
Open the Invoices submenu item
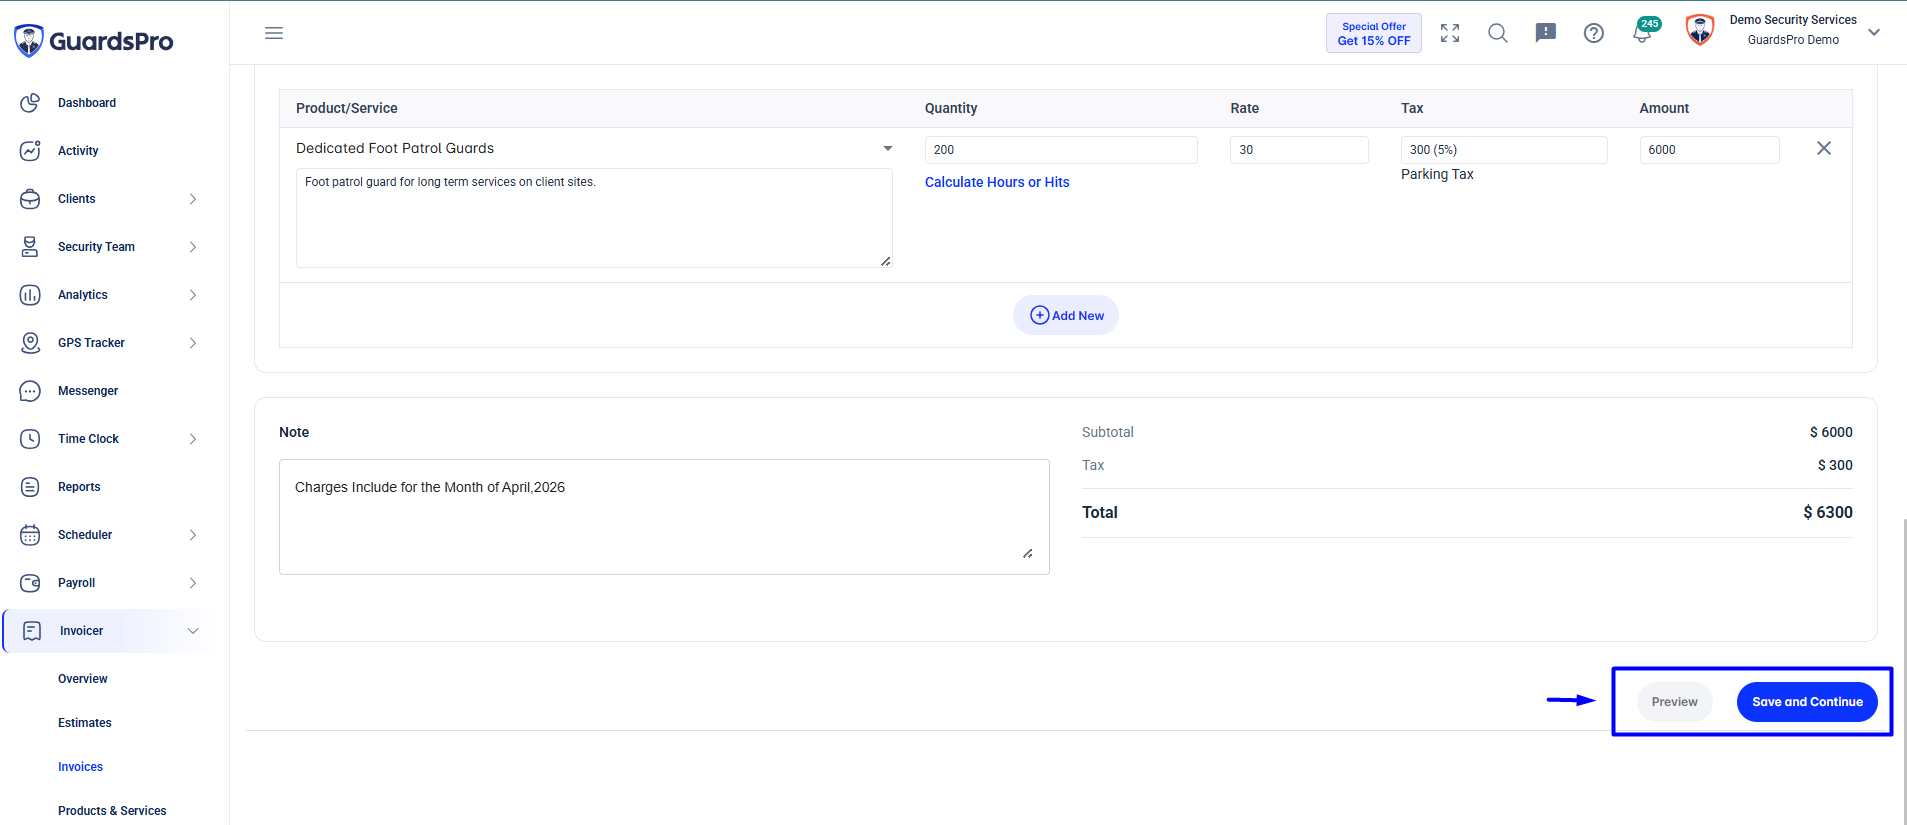click(80, 767)
